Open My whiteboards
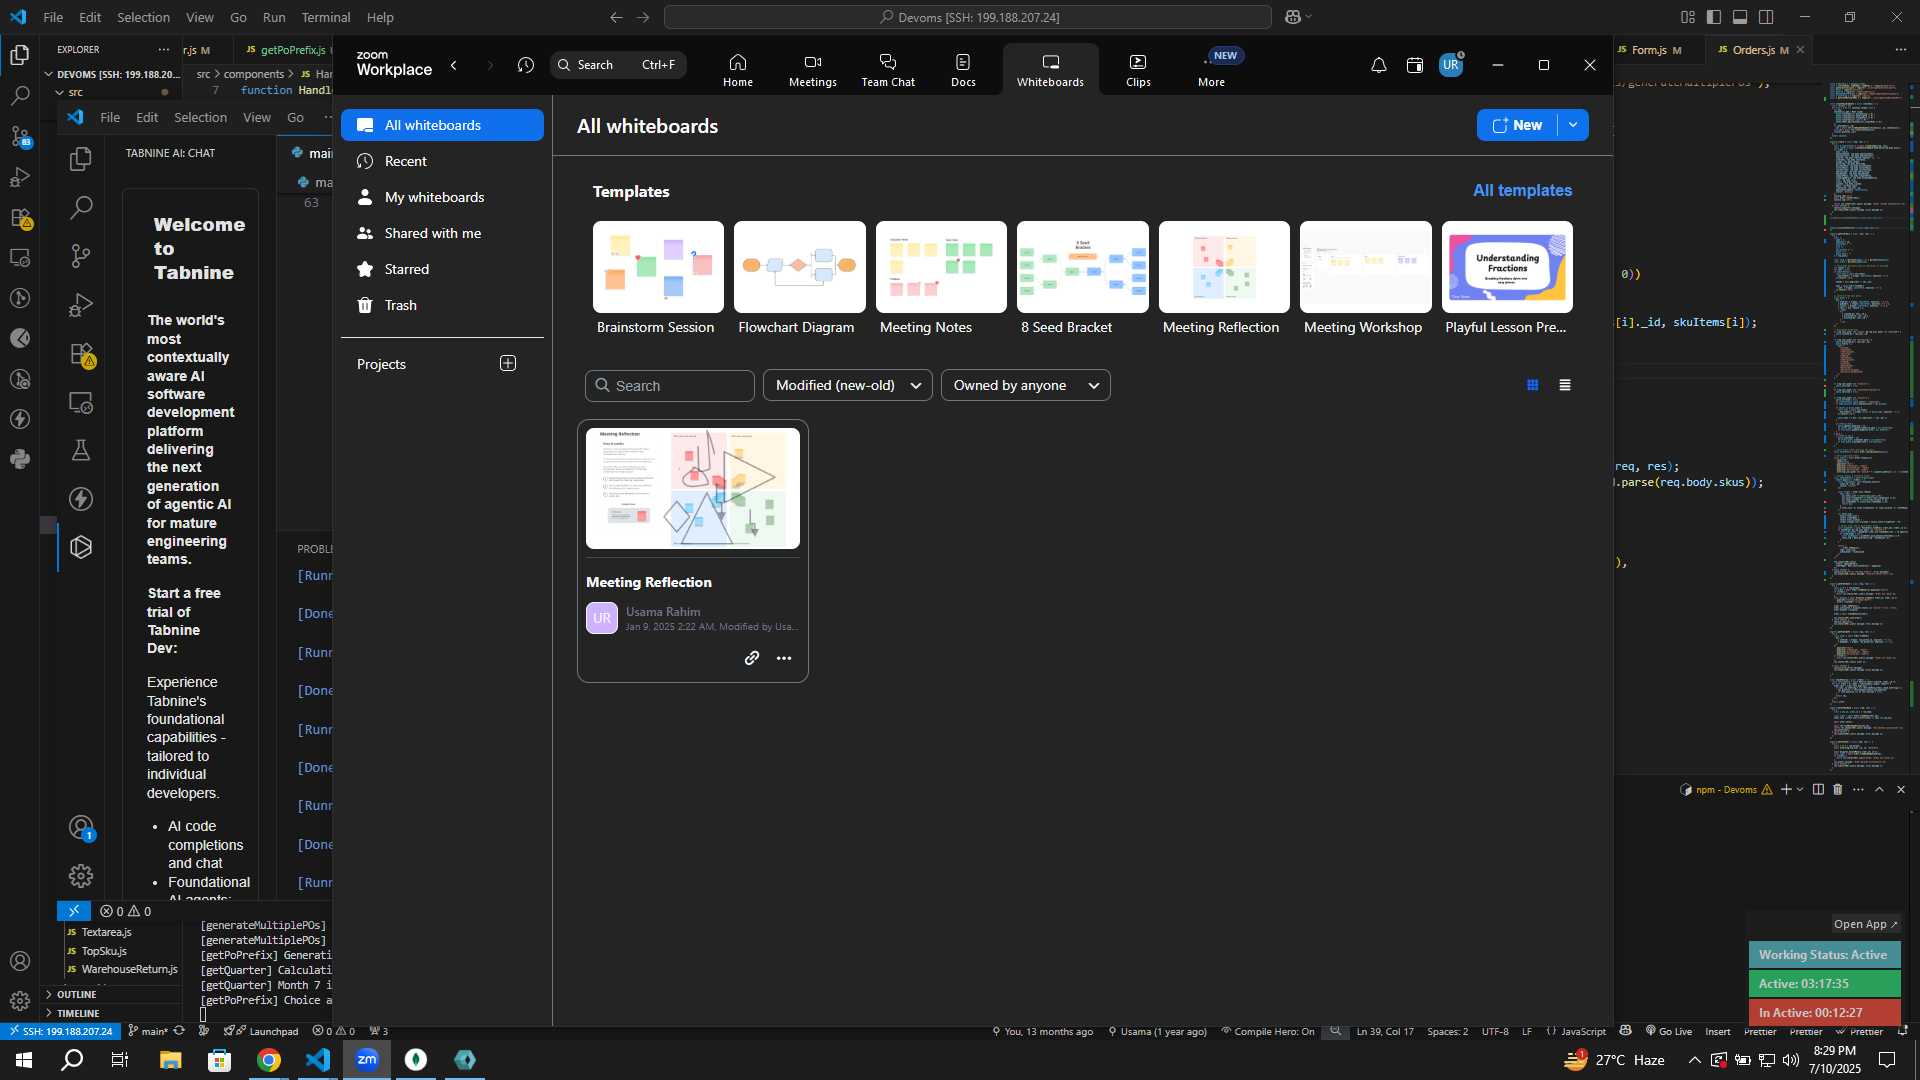This screenshot has width=1920, height=1080. (x=442, y=197)
